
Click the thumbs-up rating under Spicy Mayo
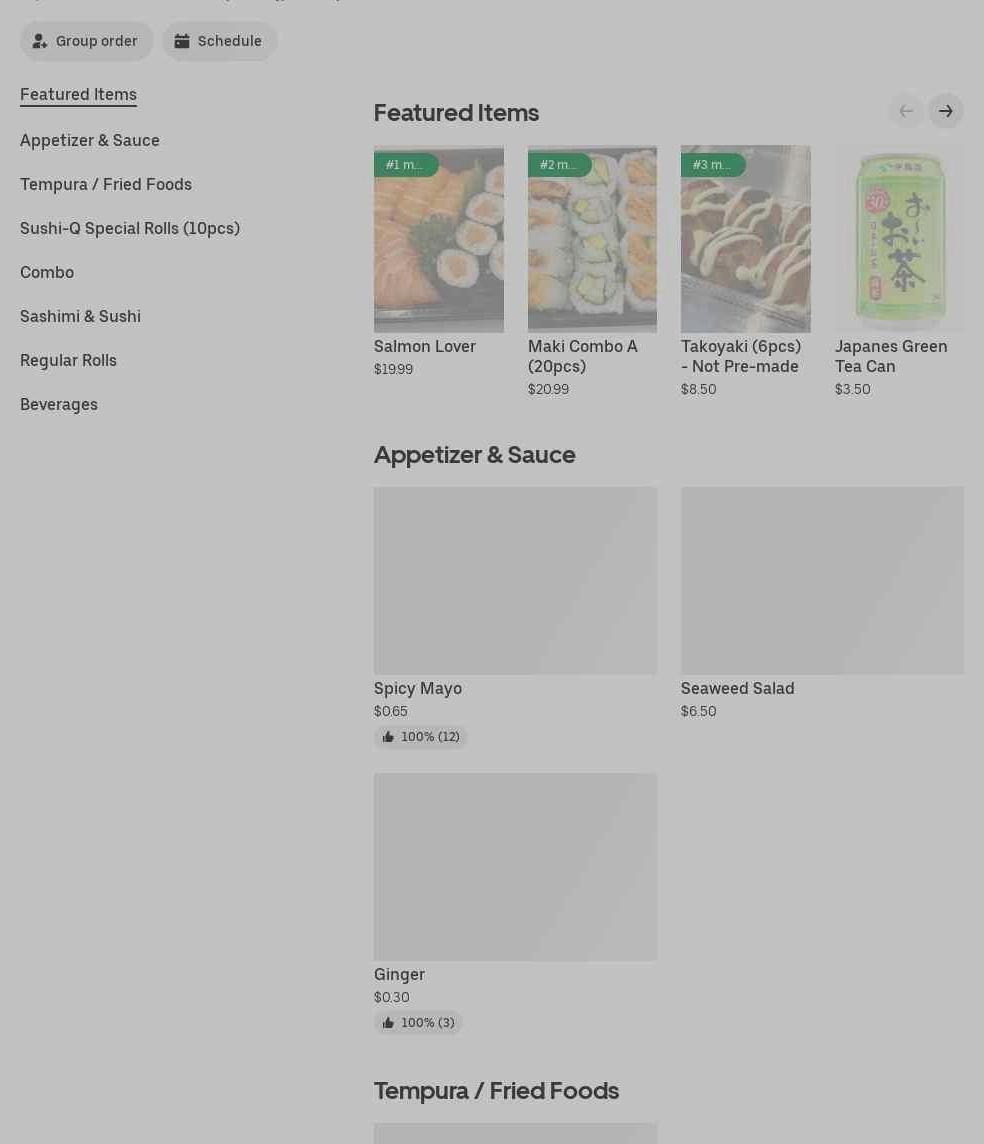point(421,737)
